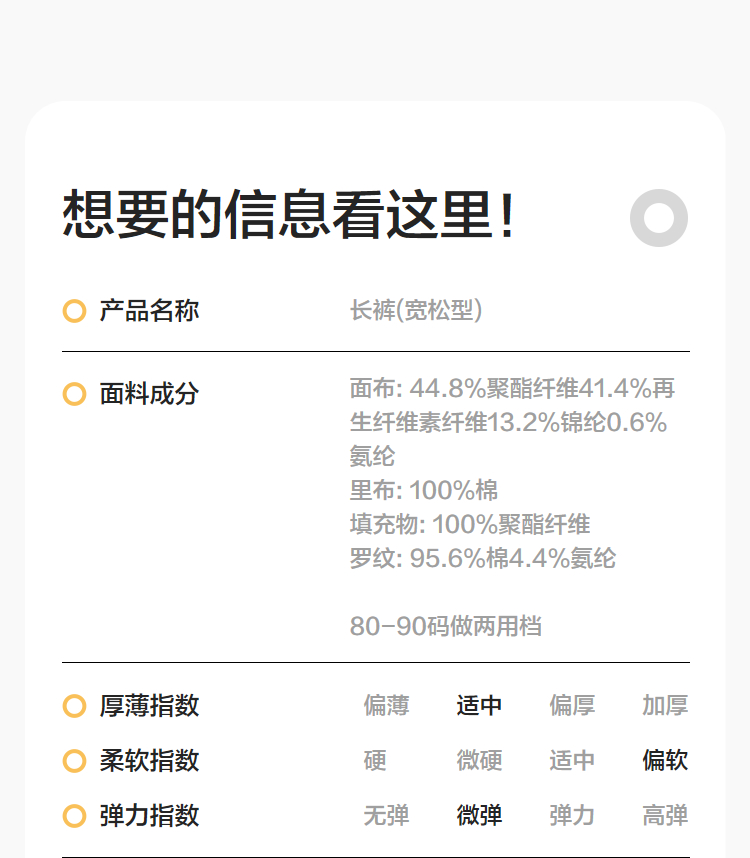Select 偏薄 in the thickness index row

(x=386, y=706)
